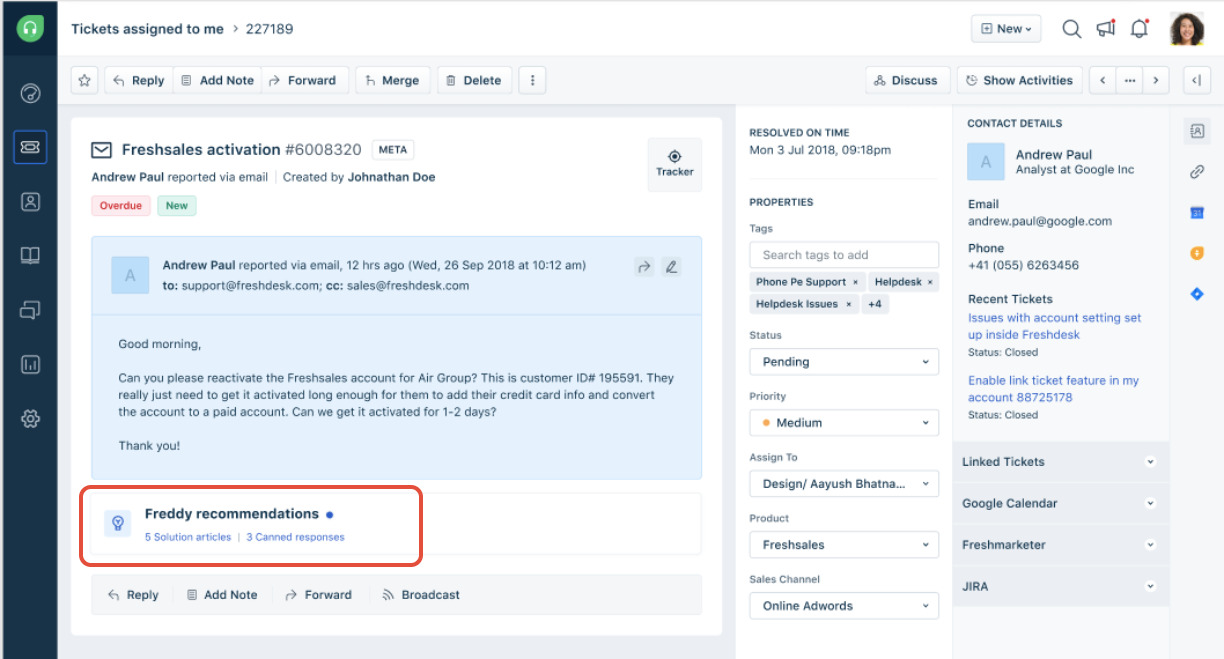The image size is (1224, 659).
Task: Expand the JIRA section
Action: [1060, 587]
